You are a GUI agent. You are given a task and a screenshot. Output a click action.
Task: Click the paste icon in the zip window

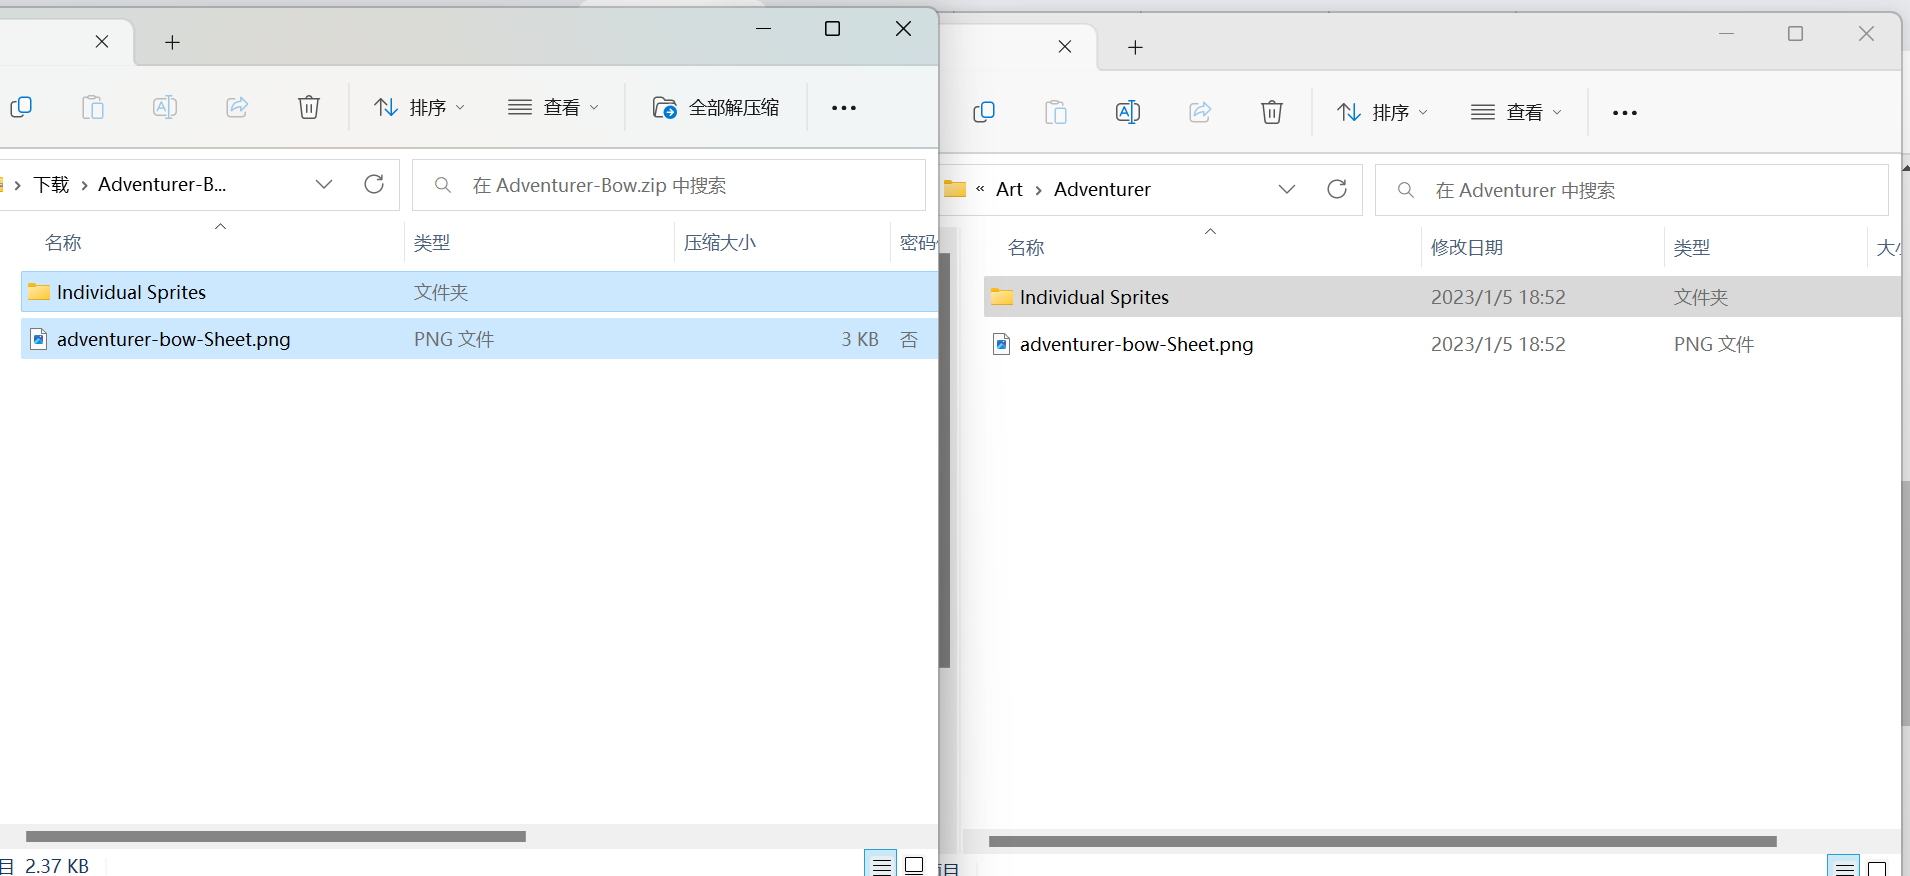[x=93, y=107]
